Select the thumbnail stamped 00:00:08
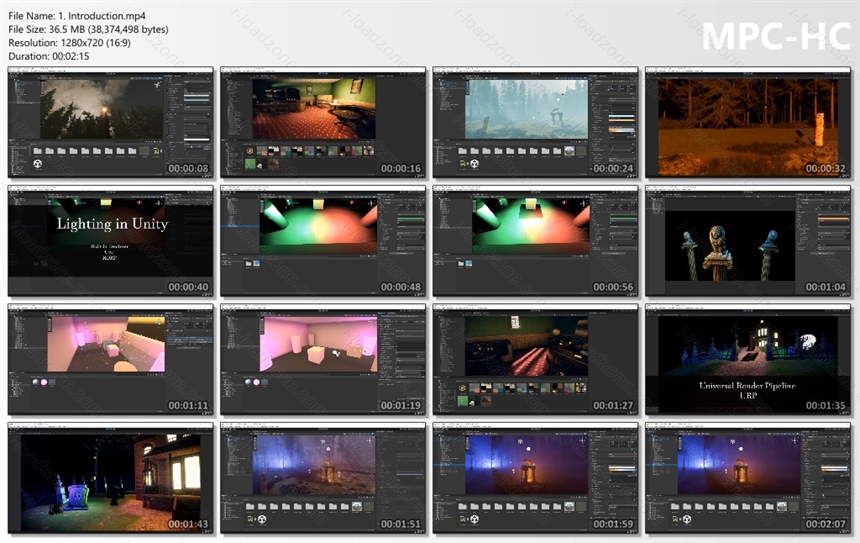Image resolution: width=860 pixels, height=543 pixels. pos(110,122)
